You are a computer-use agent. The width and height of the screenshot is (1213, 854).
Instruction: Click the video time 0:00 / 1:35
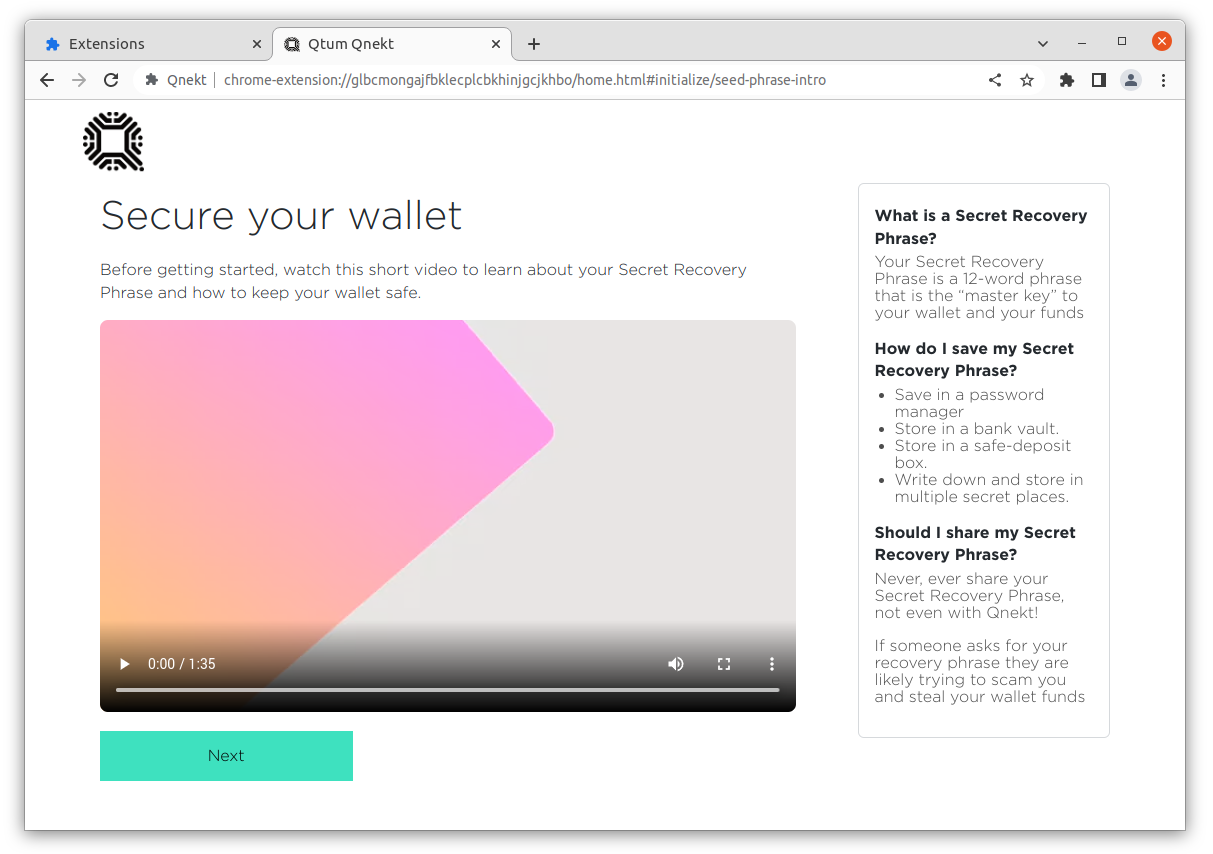(x=182, y=664)
